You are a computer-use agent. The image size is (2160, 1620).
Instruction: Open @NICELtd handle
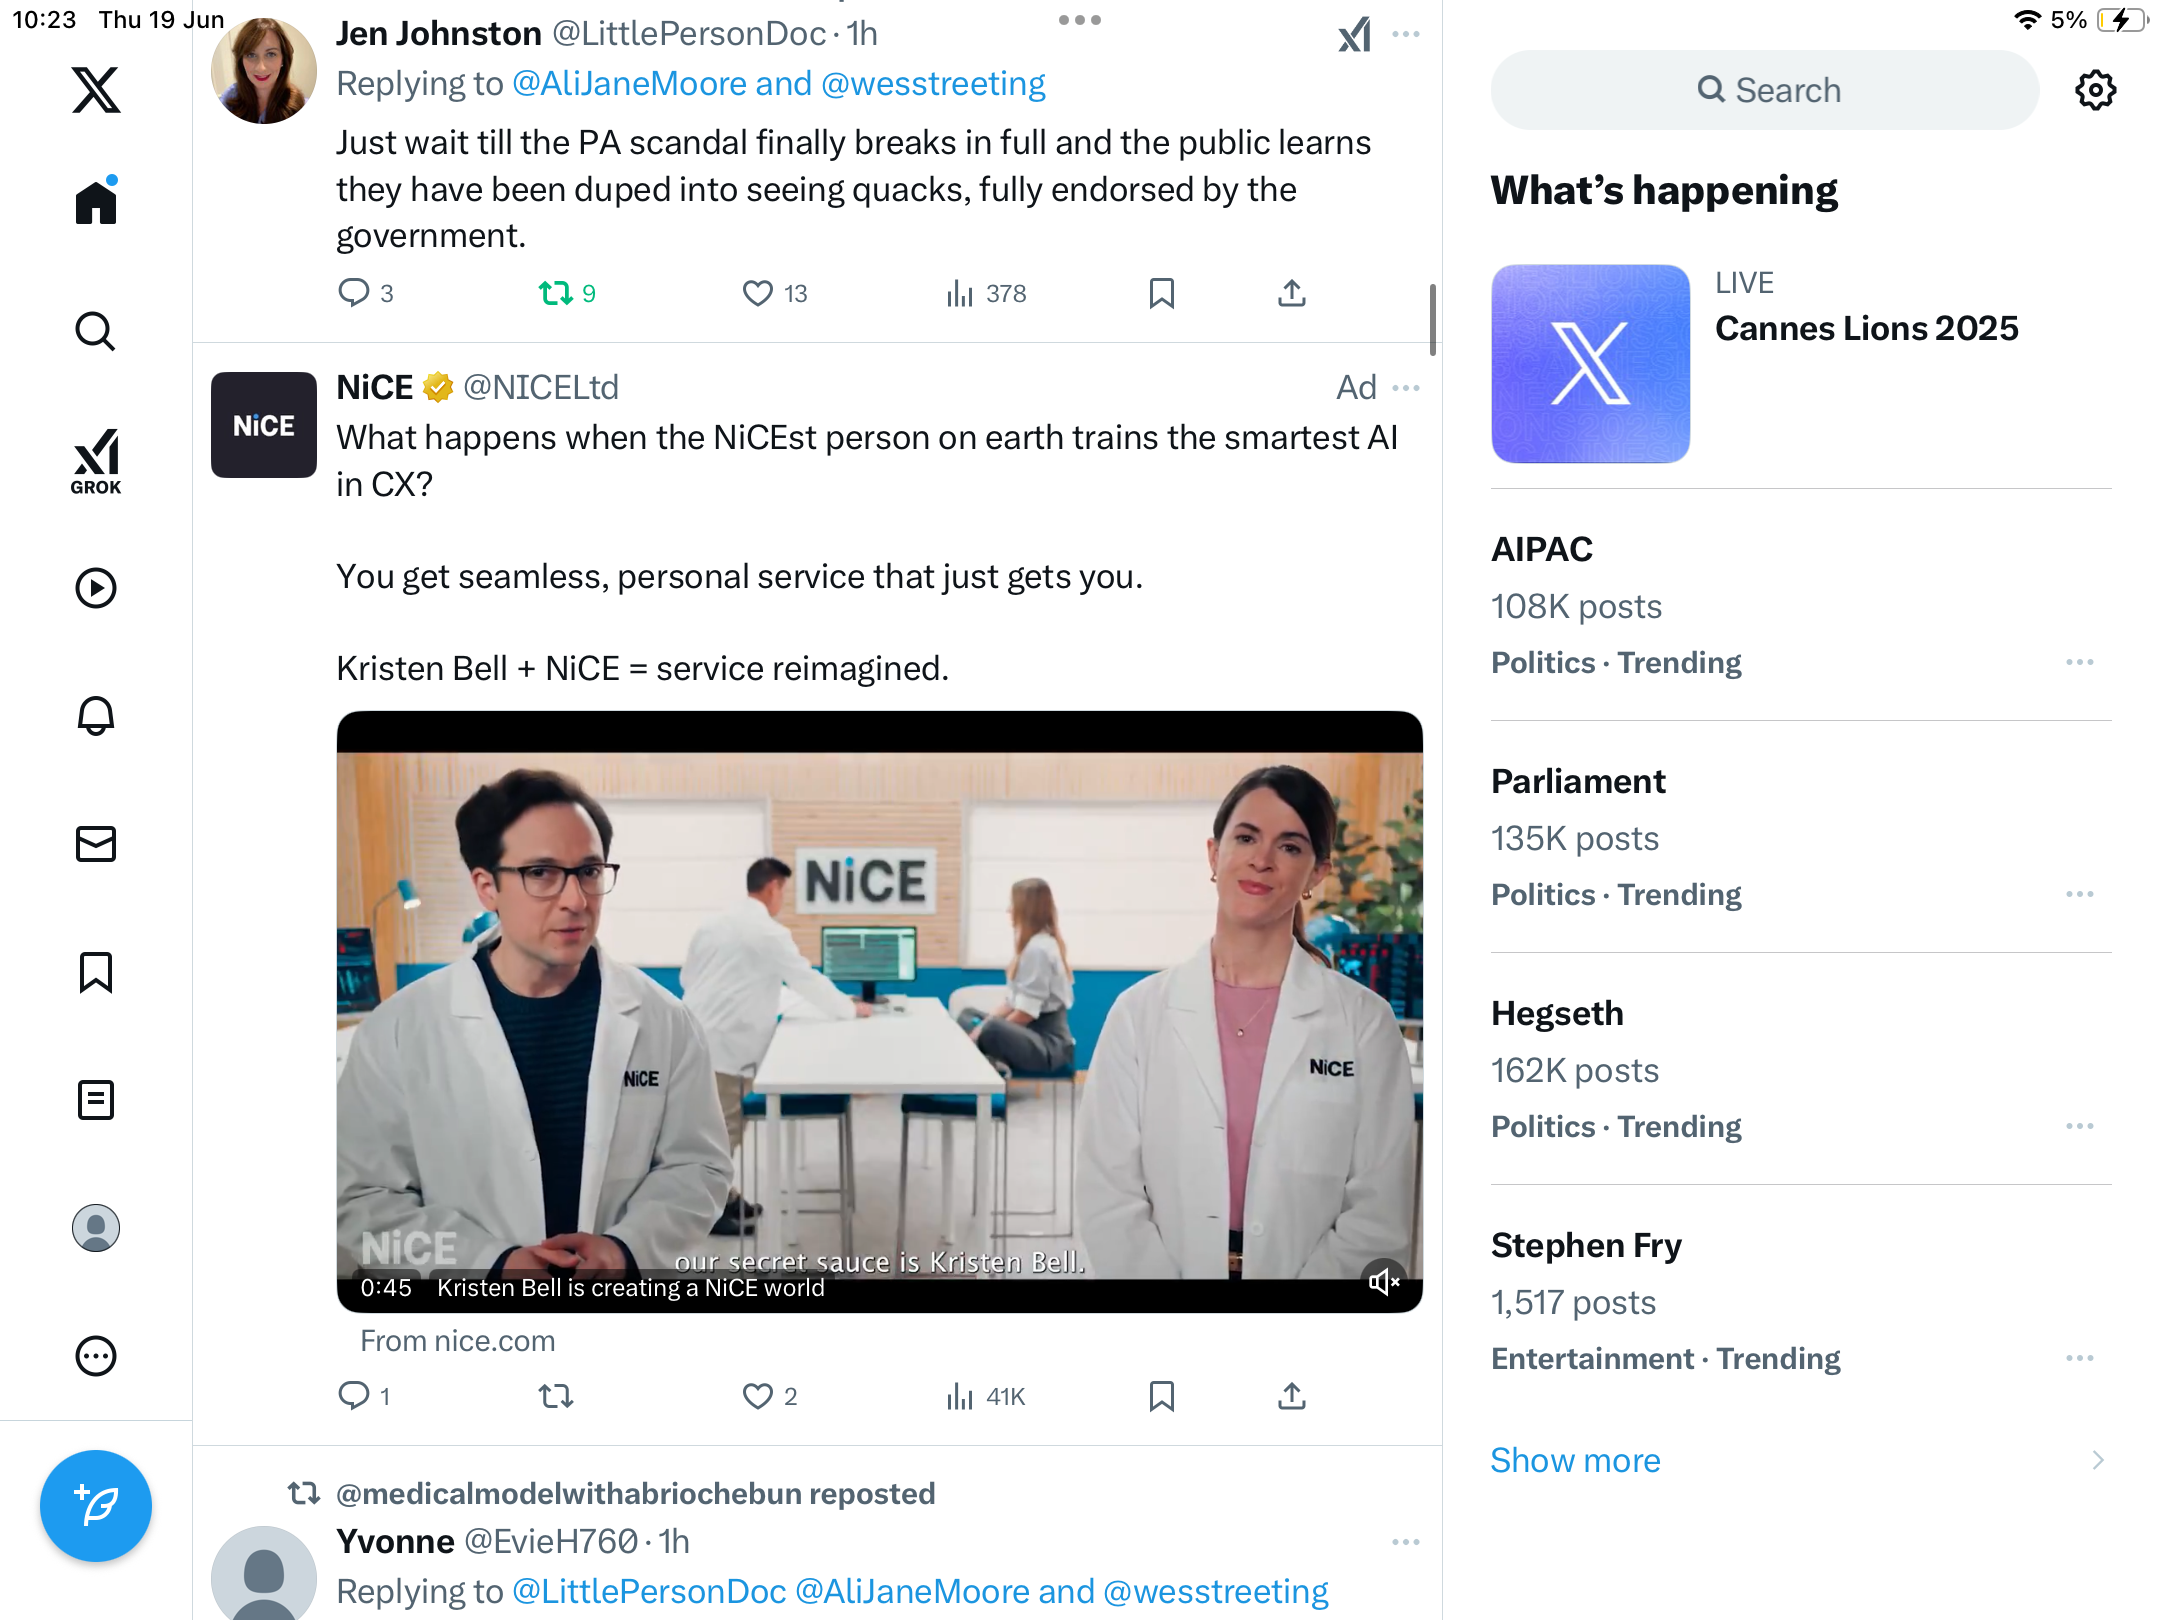540,388
